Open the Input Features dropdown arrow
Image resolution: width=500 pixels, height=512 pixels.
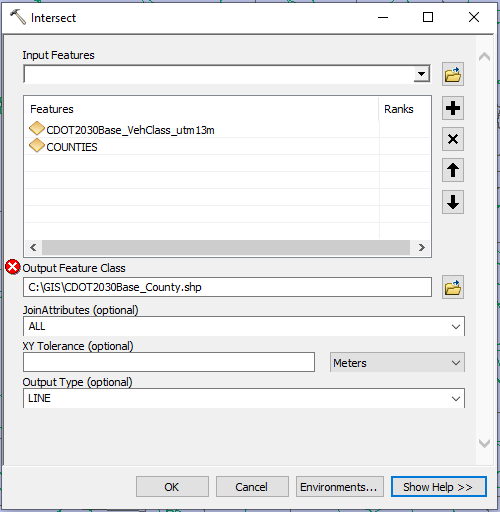point(422,74)
